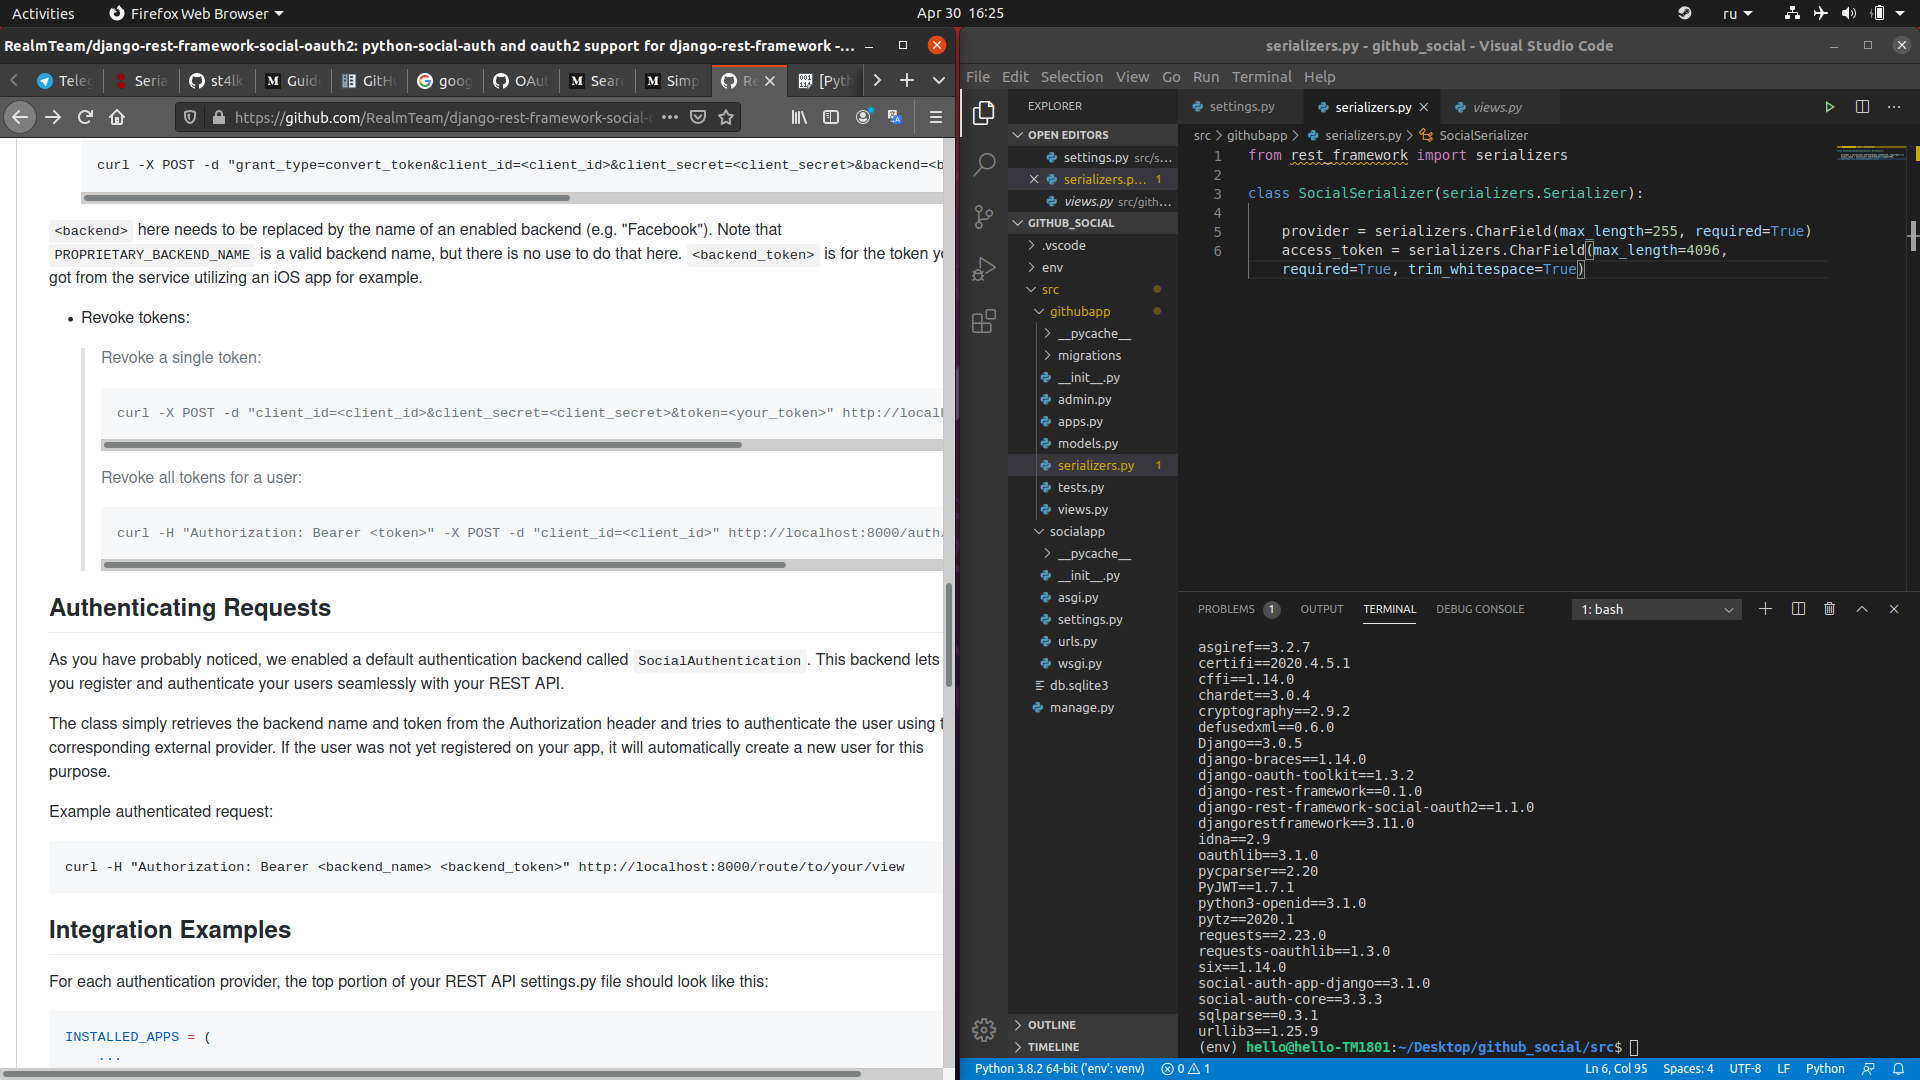
Task: Change indentation via Spaces: 4 status item
Action: pyautogui.click(x=1687, y=1069)
